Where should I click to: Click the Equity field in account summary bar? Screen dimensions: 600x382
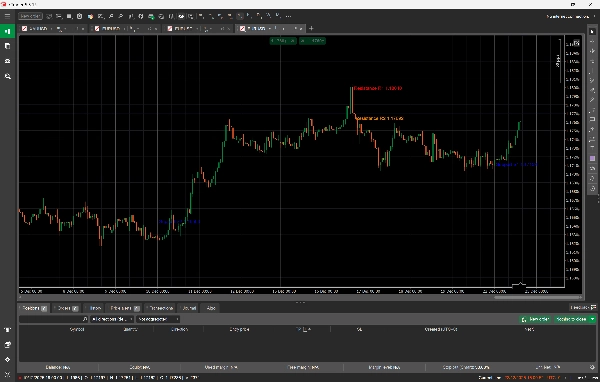(x=140, y=367)
